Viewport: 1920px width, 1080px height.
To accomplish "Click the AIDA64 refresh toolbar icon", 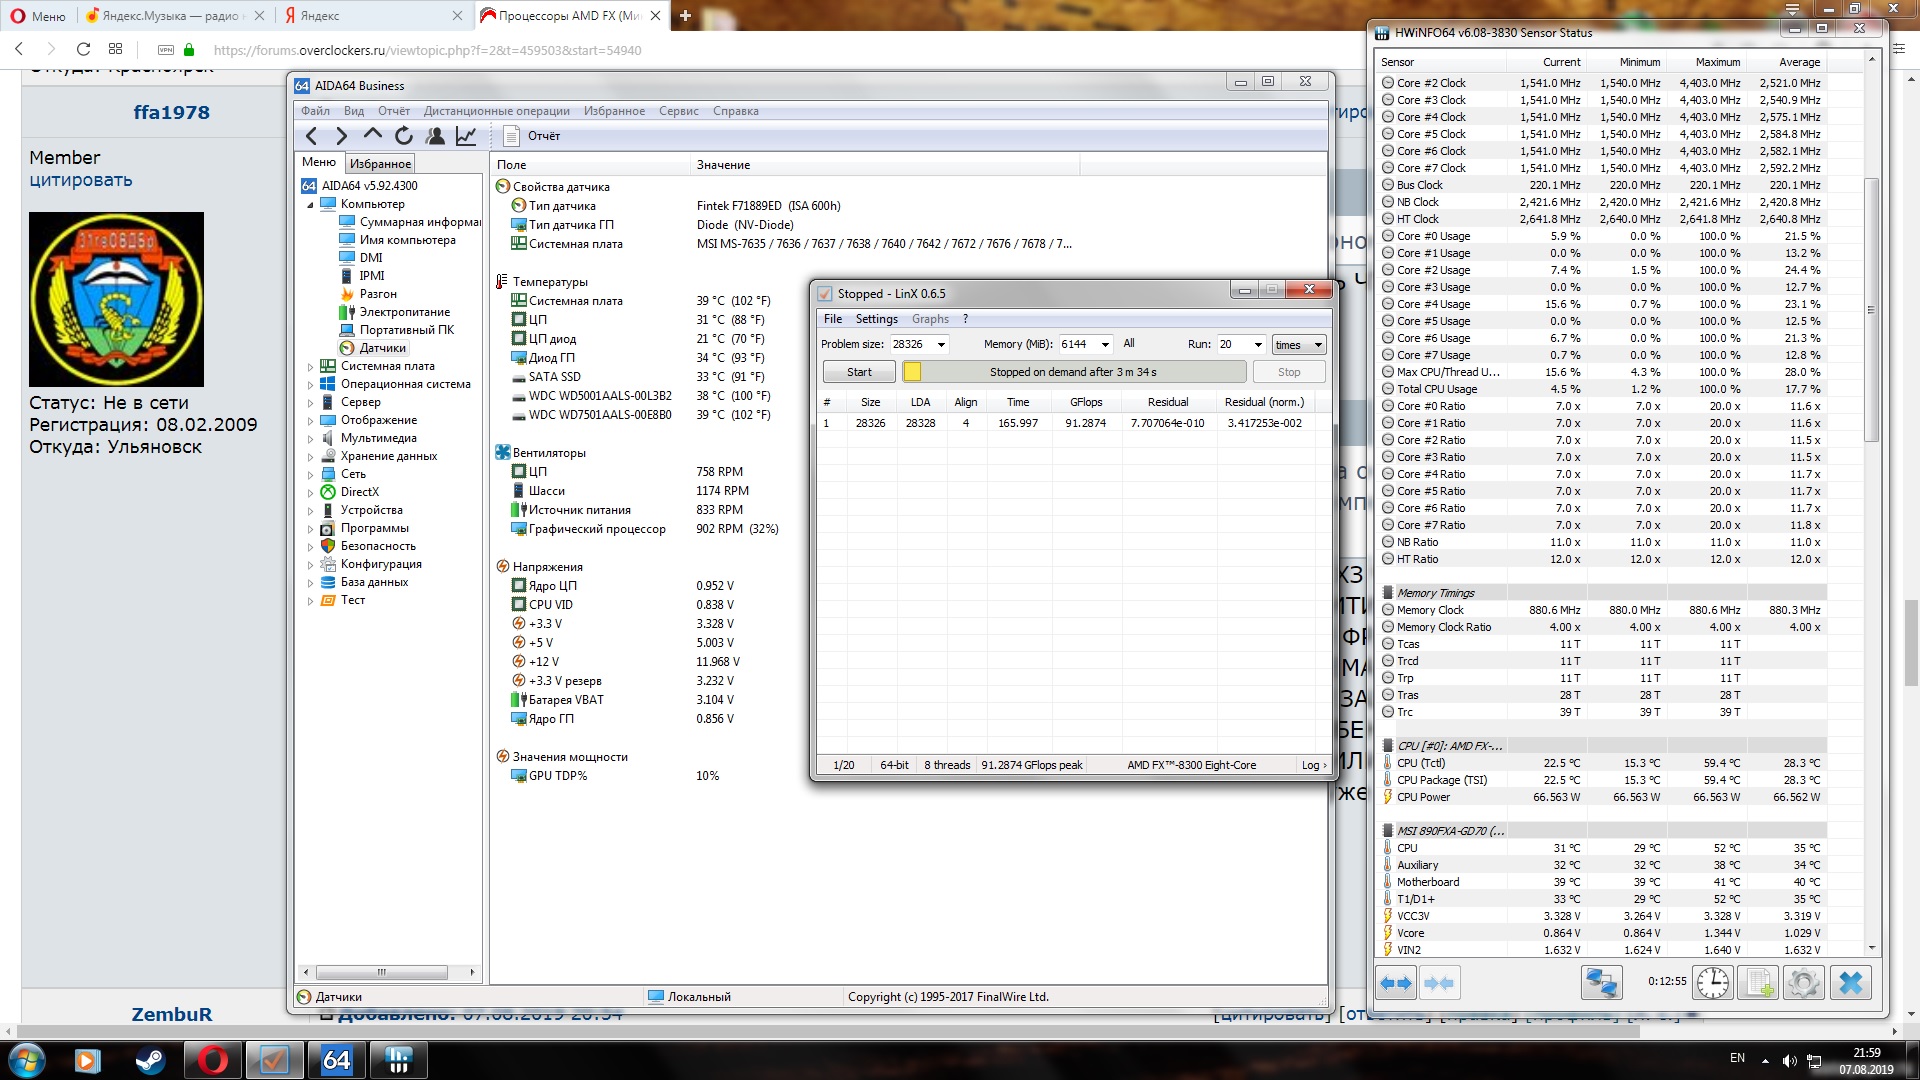I will [x=404, y=136].
